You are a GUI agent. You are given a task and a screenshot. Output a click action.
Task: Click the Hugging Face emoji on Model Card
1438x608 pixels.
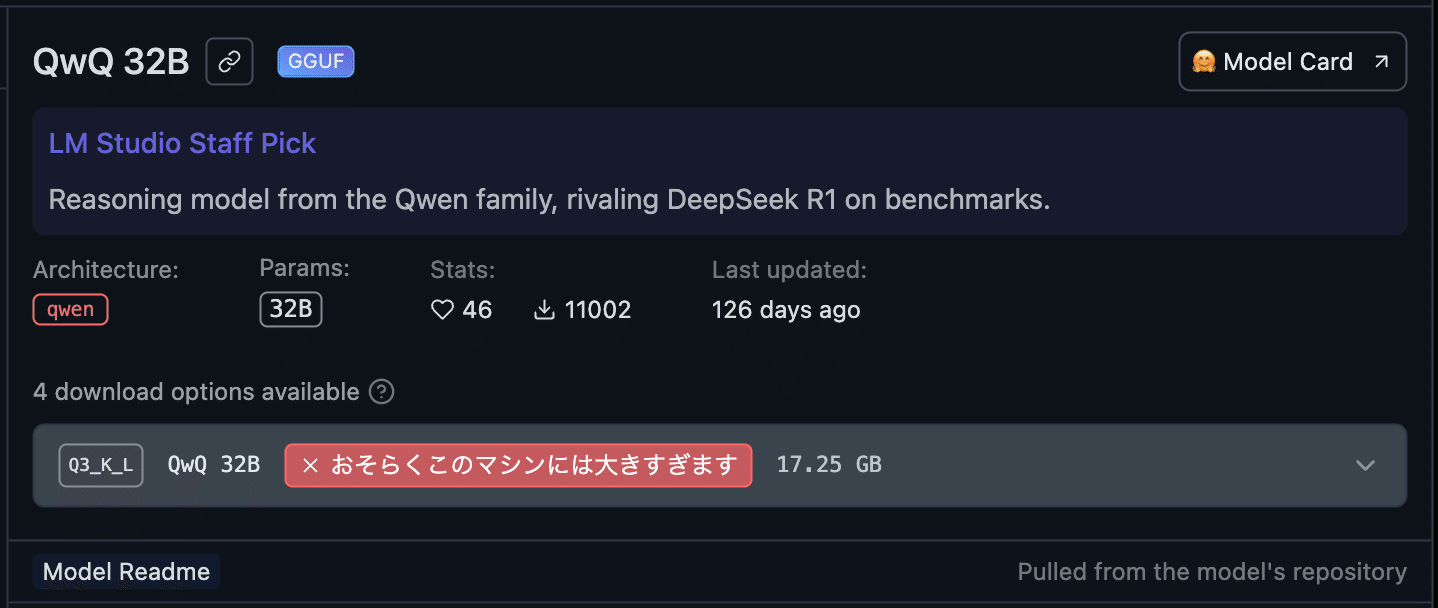coord(1203,62)
